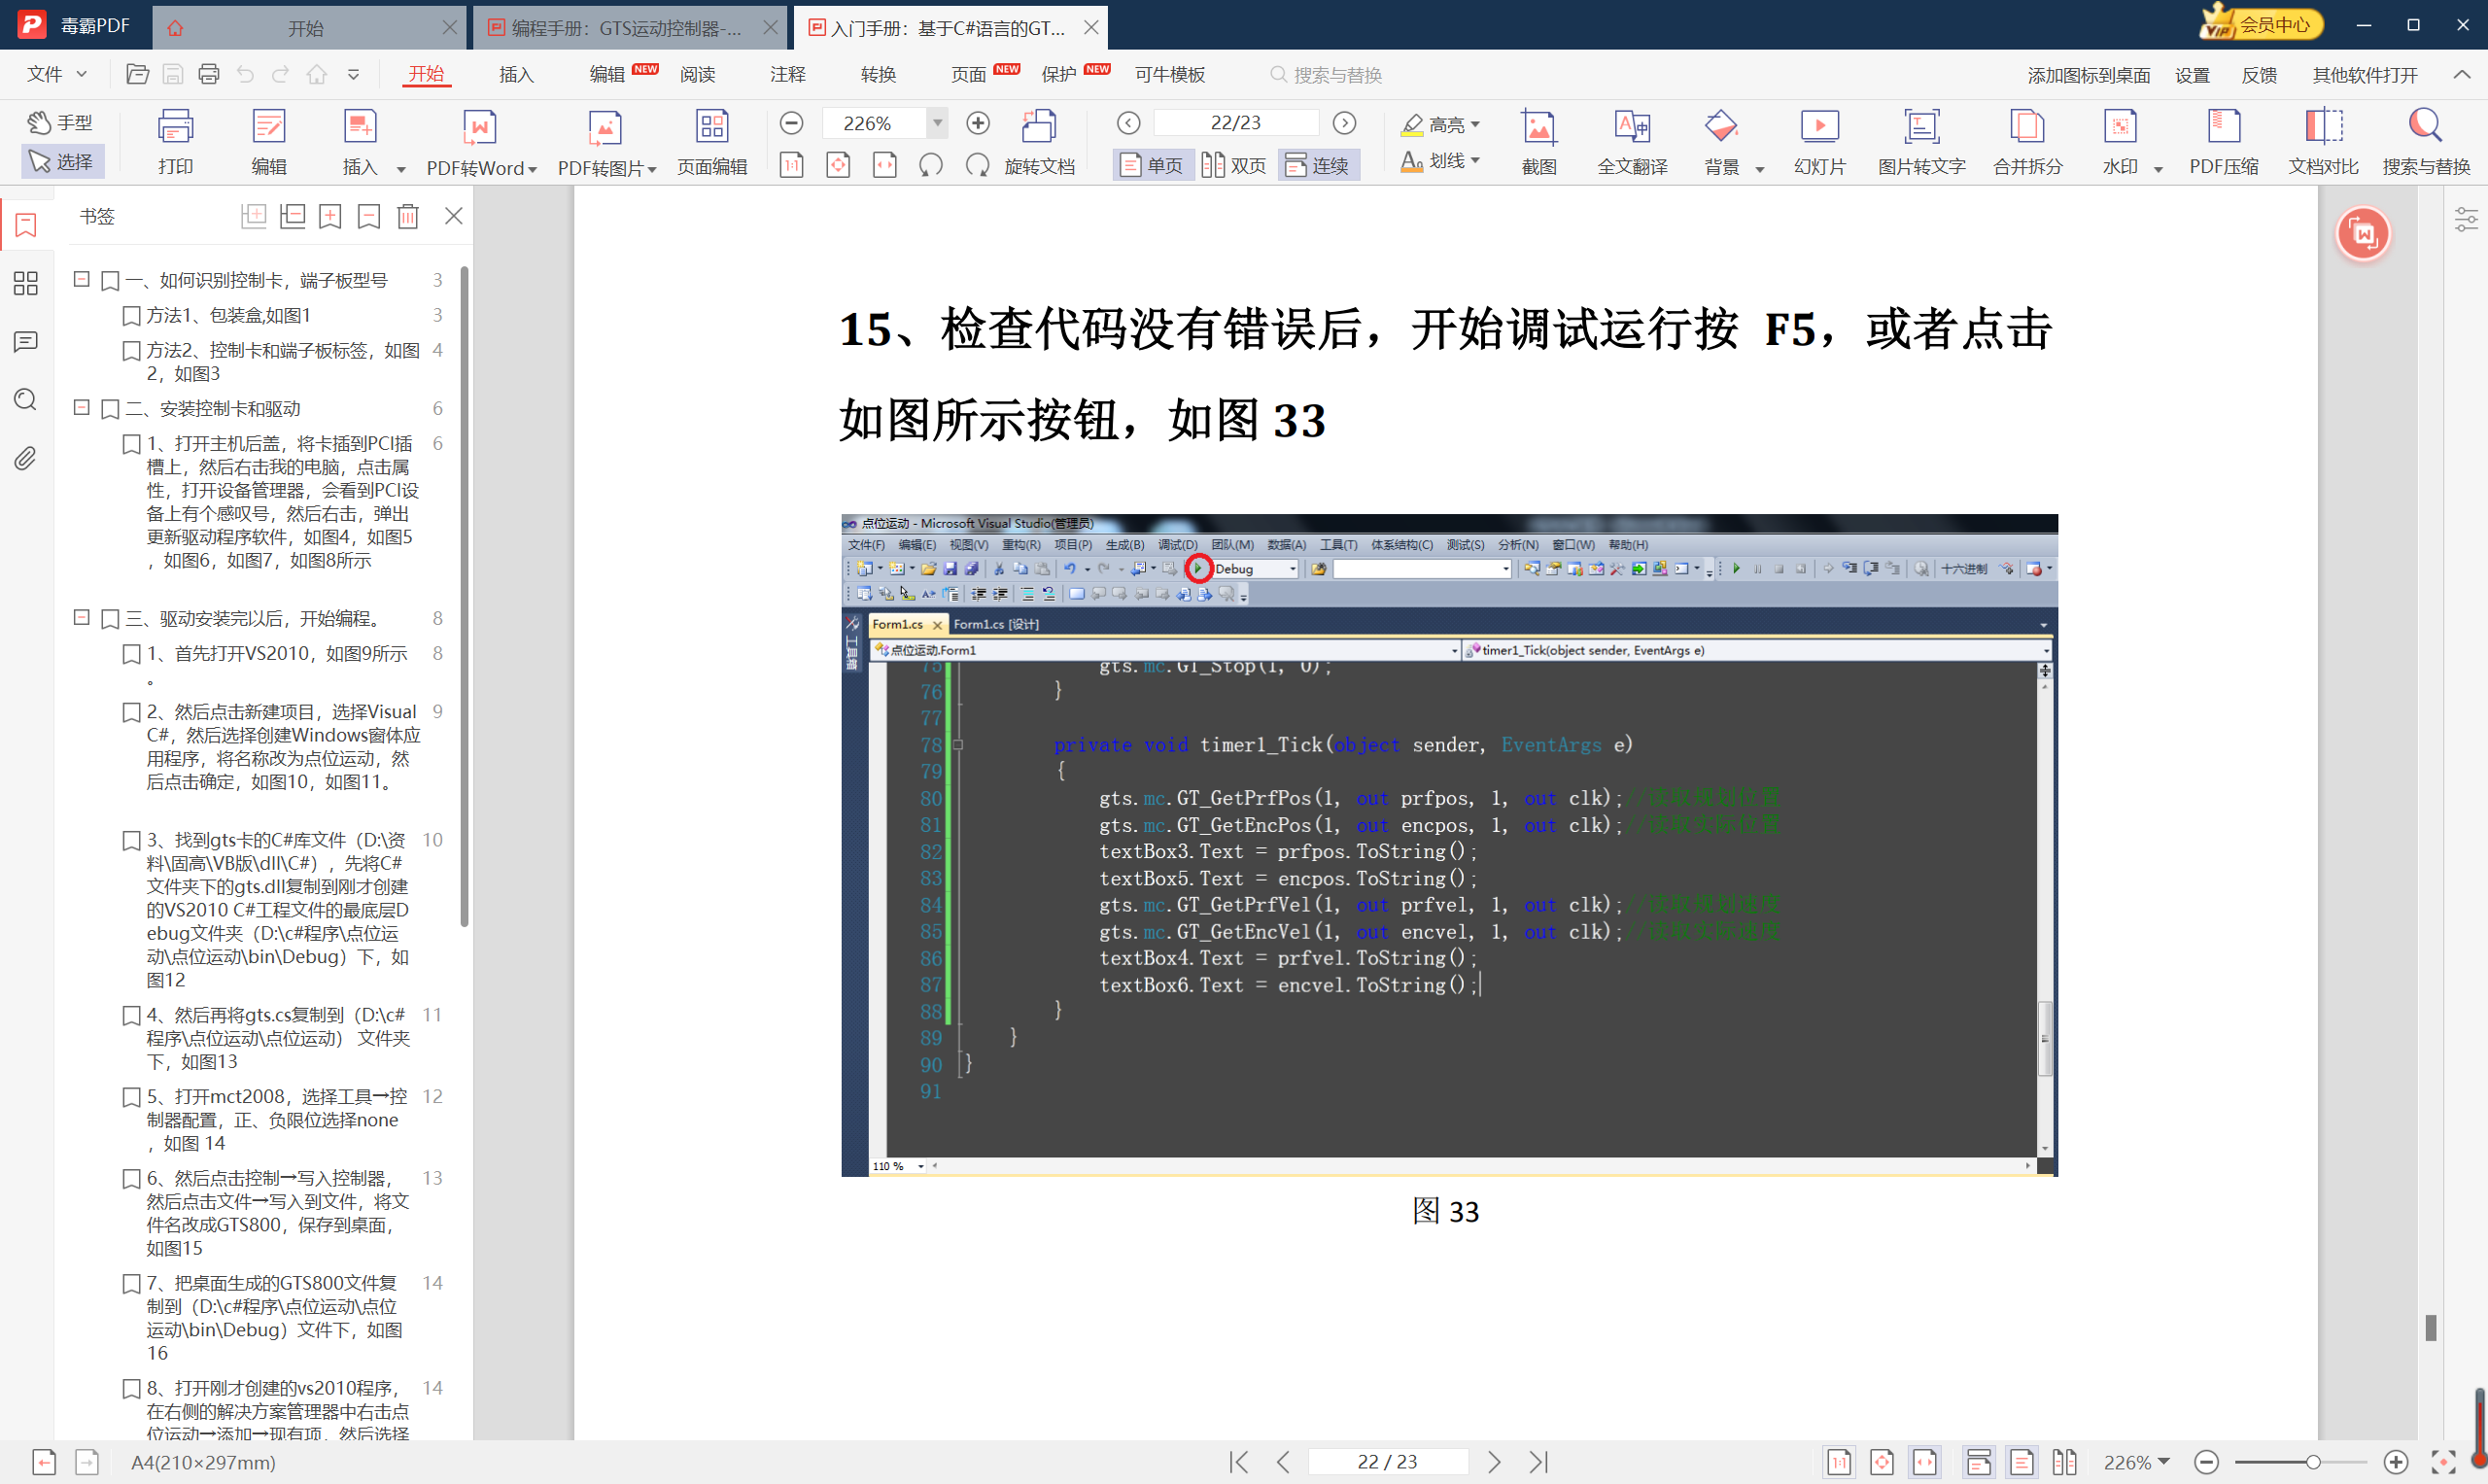The height and width of the screenshot is (1484, 2488).
Task: Click the PDF compress (PDF压缩) icon
Action: pos(2223,127)
